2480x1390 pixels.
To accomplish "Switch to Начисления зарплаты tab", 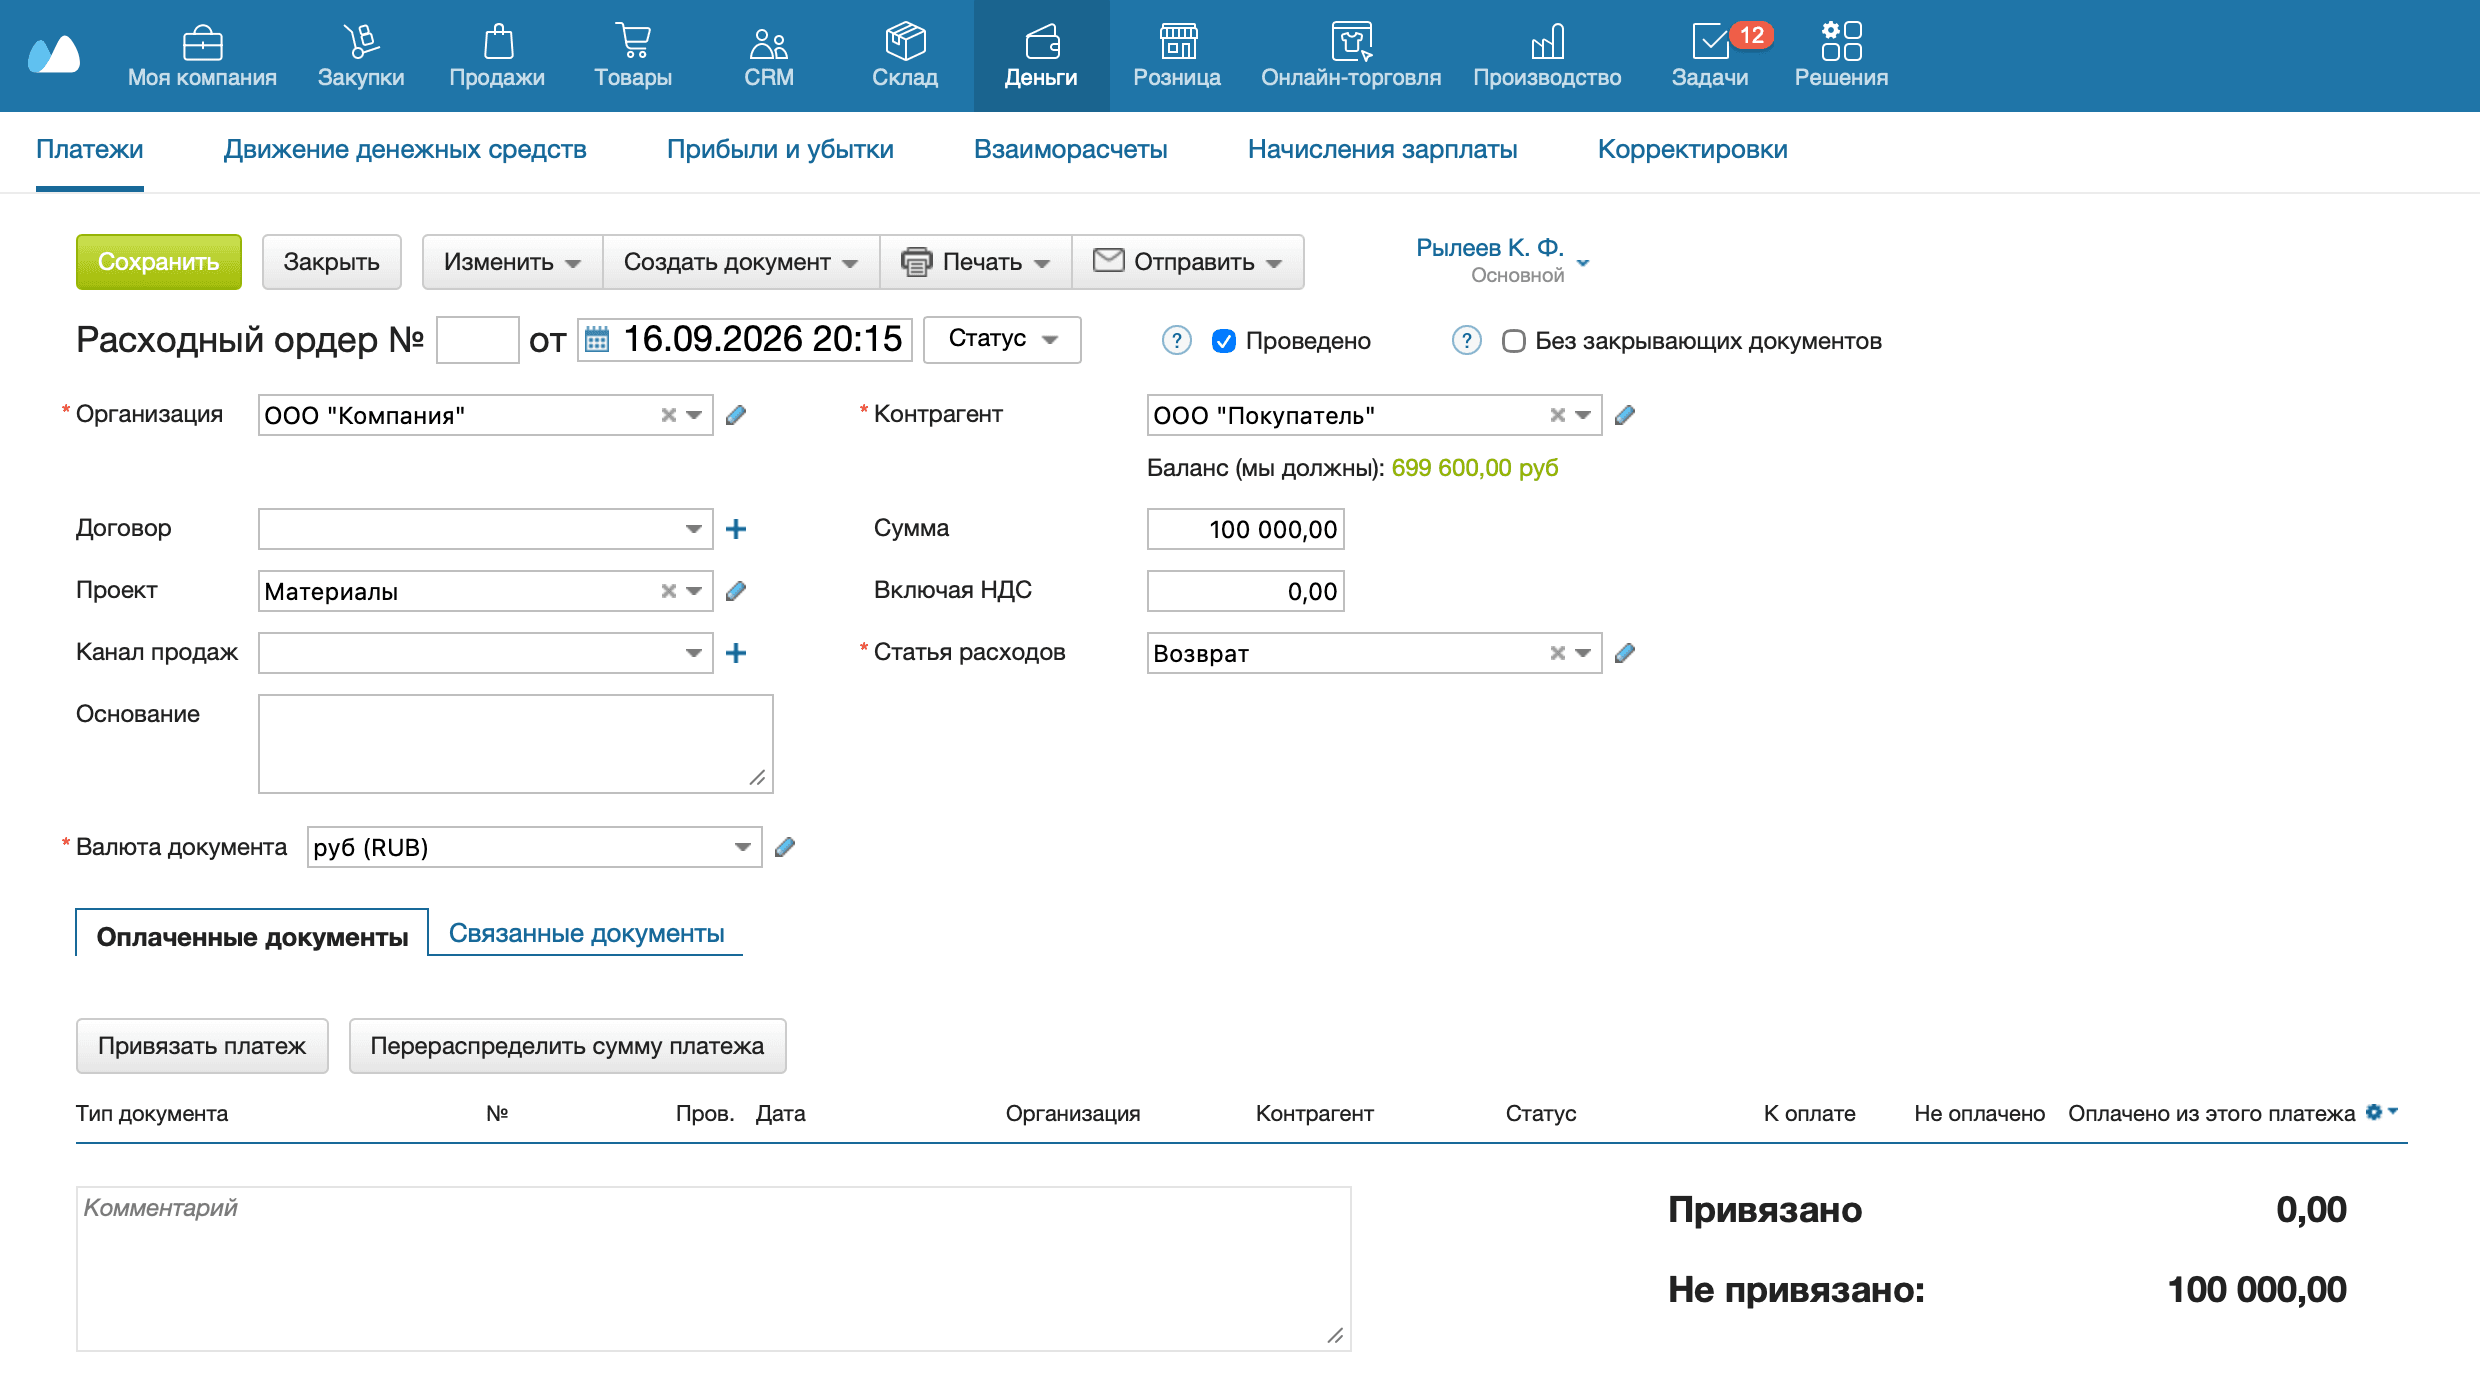I will coord(1383,150).
